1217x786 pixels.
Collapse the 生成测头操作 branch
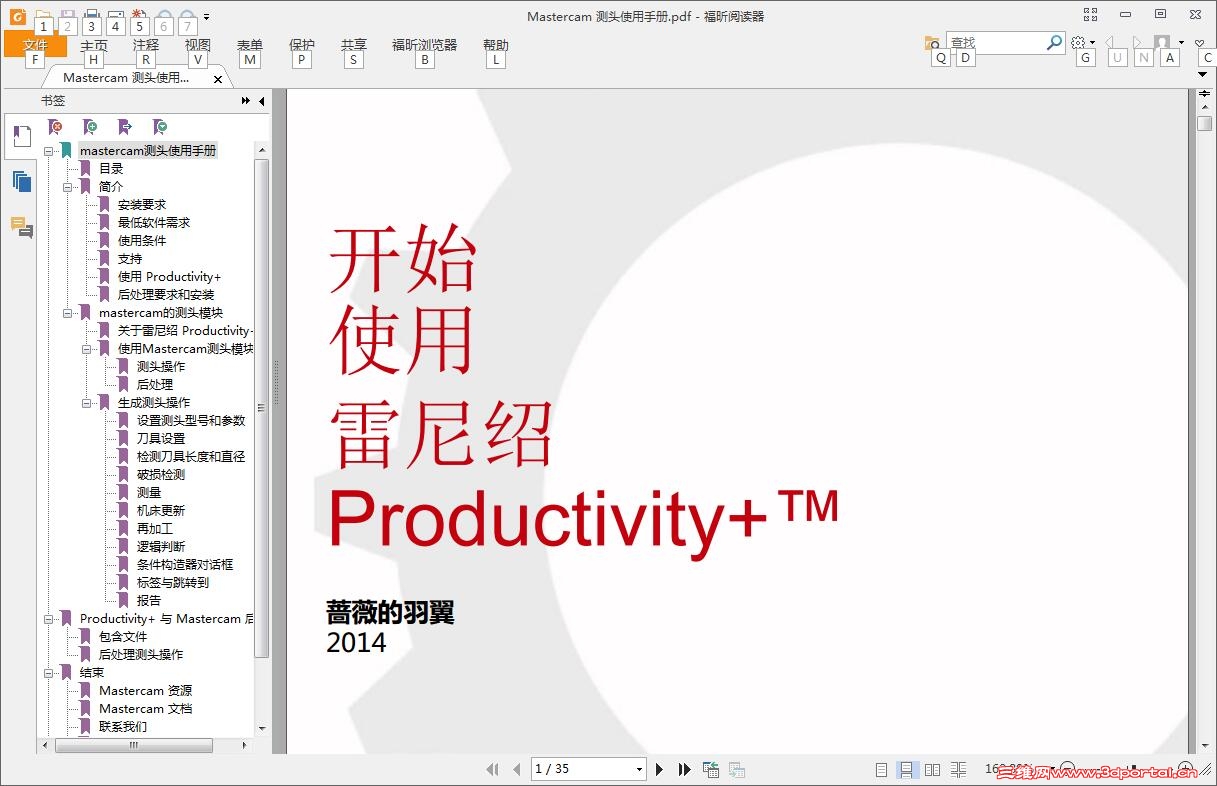point(87,403)
